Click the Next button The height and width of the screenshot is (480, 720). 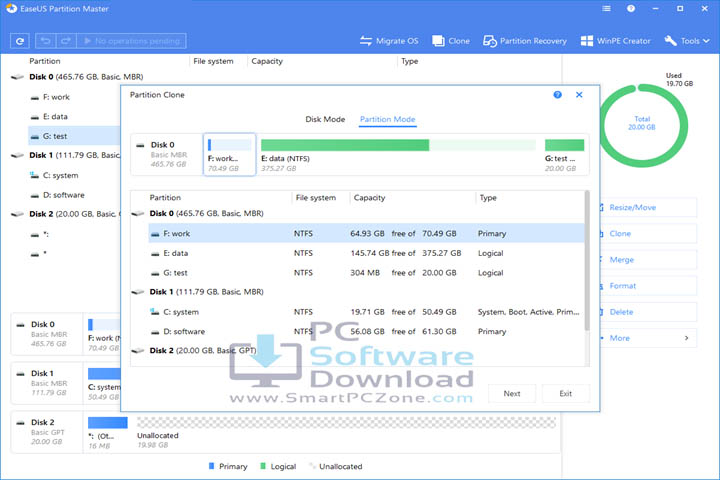pyautogui.click(x=512, y=394)
